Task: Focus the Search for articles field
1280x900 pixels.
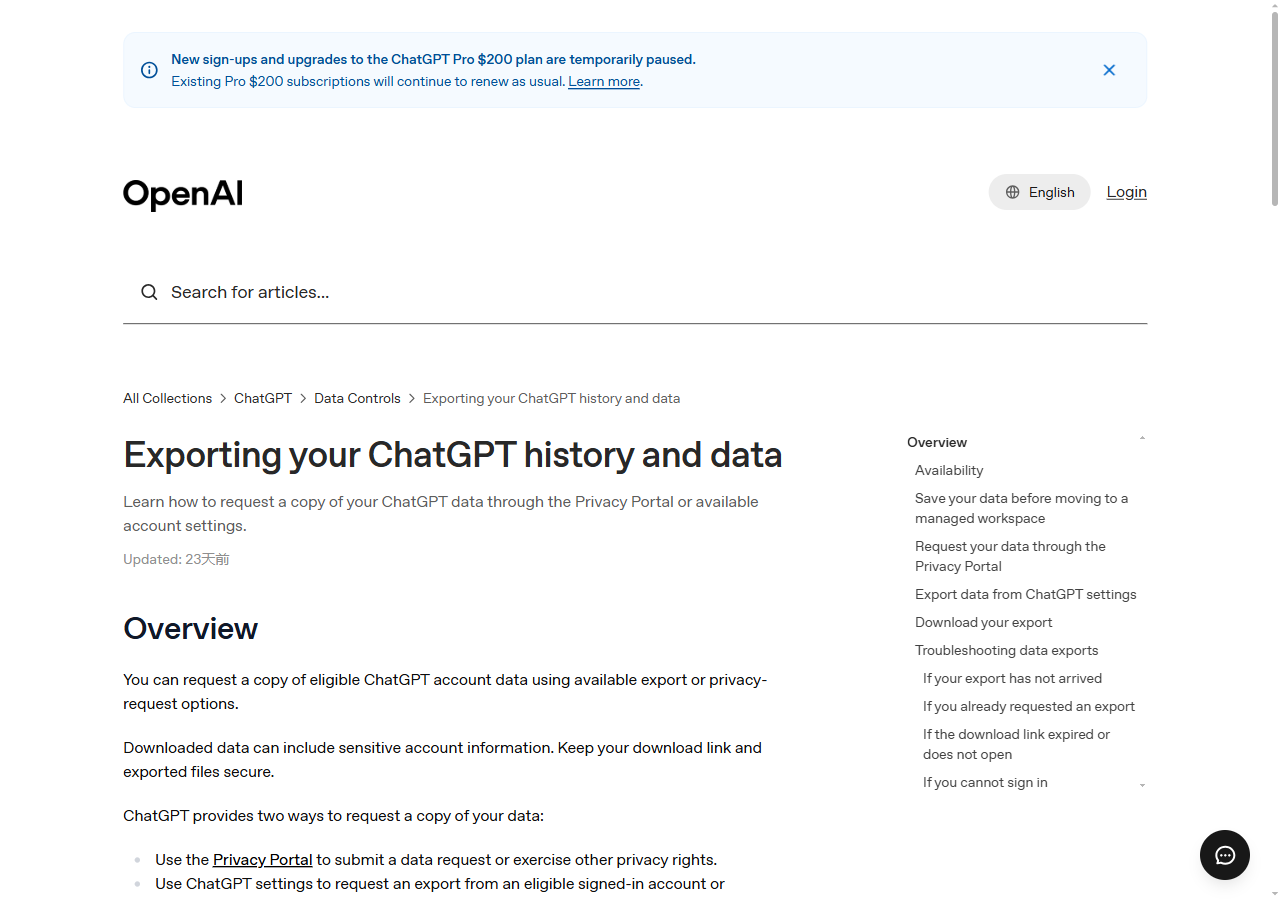Action: tap(635, 292)
